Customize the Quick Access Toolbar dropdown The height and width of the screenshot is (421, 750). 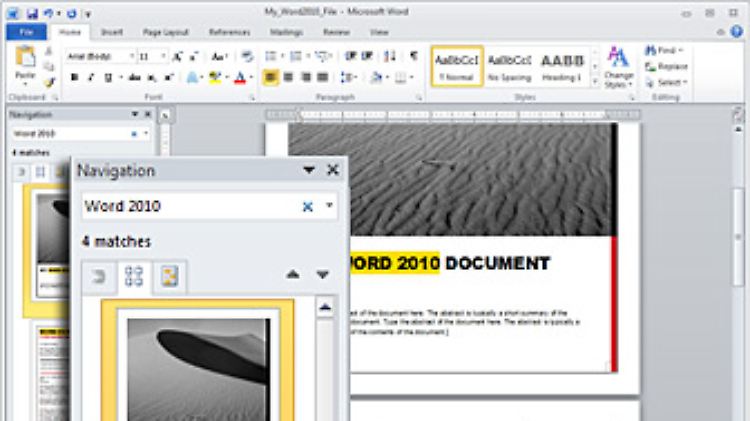pyautogui.click(x=88, y=14)
